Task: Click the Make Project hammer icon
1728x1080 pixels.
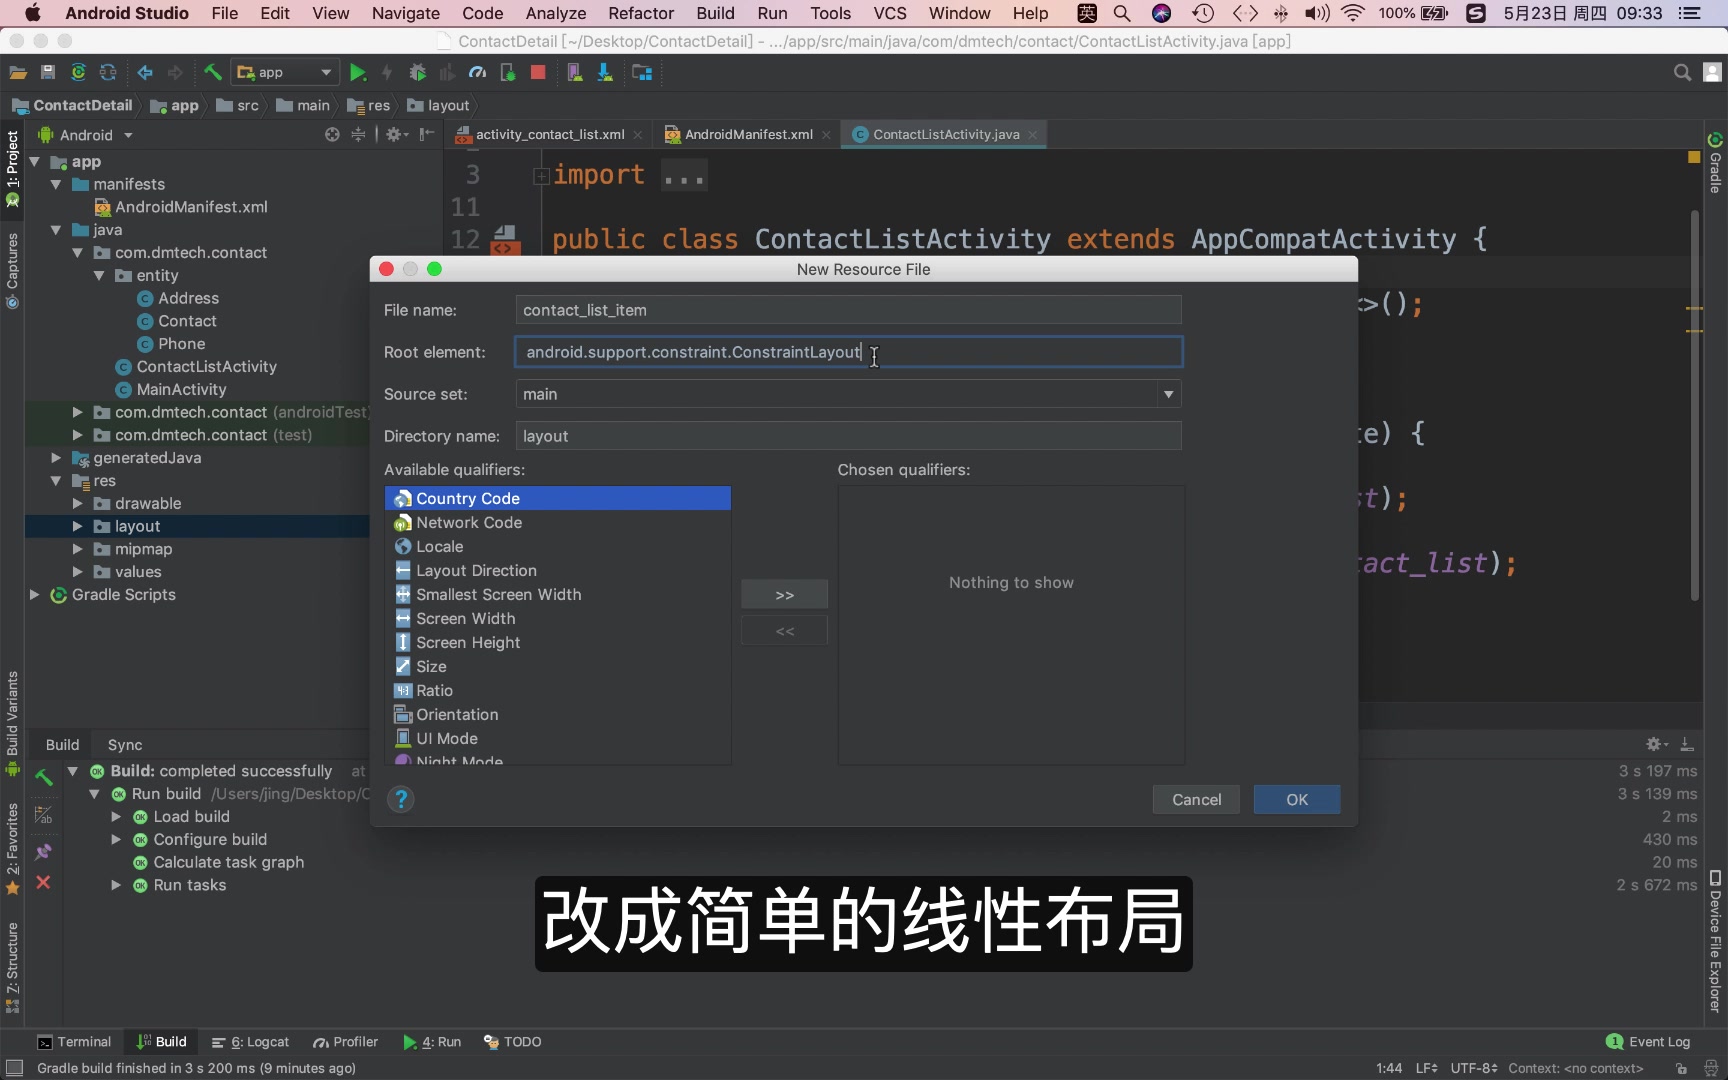Action: point(212,72)
